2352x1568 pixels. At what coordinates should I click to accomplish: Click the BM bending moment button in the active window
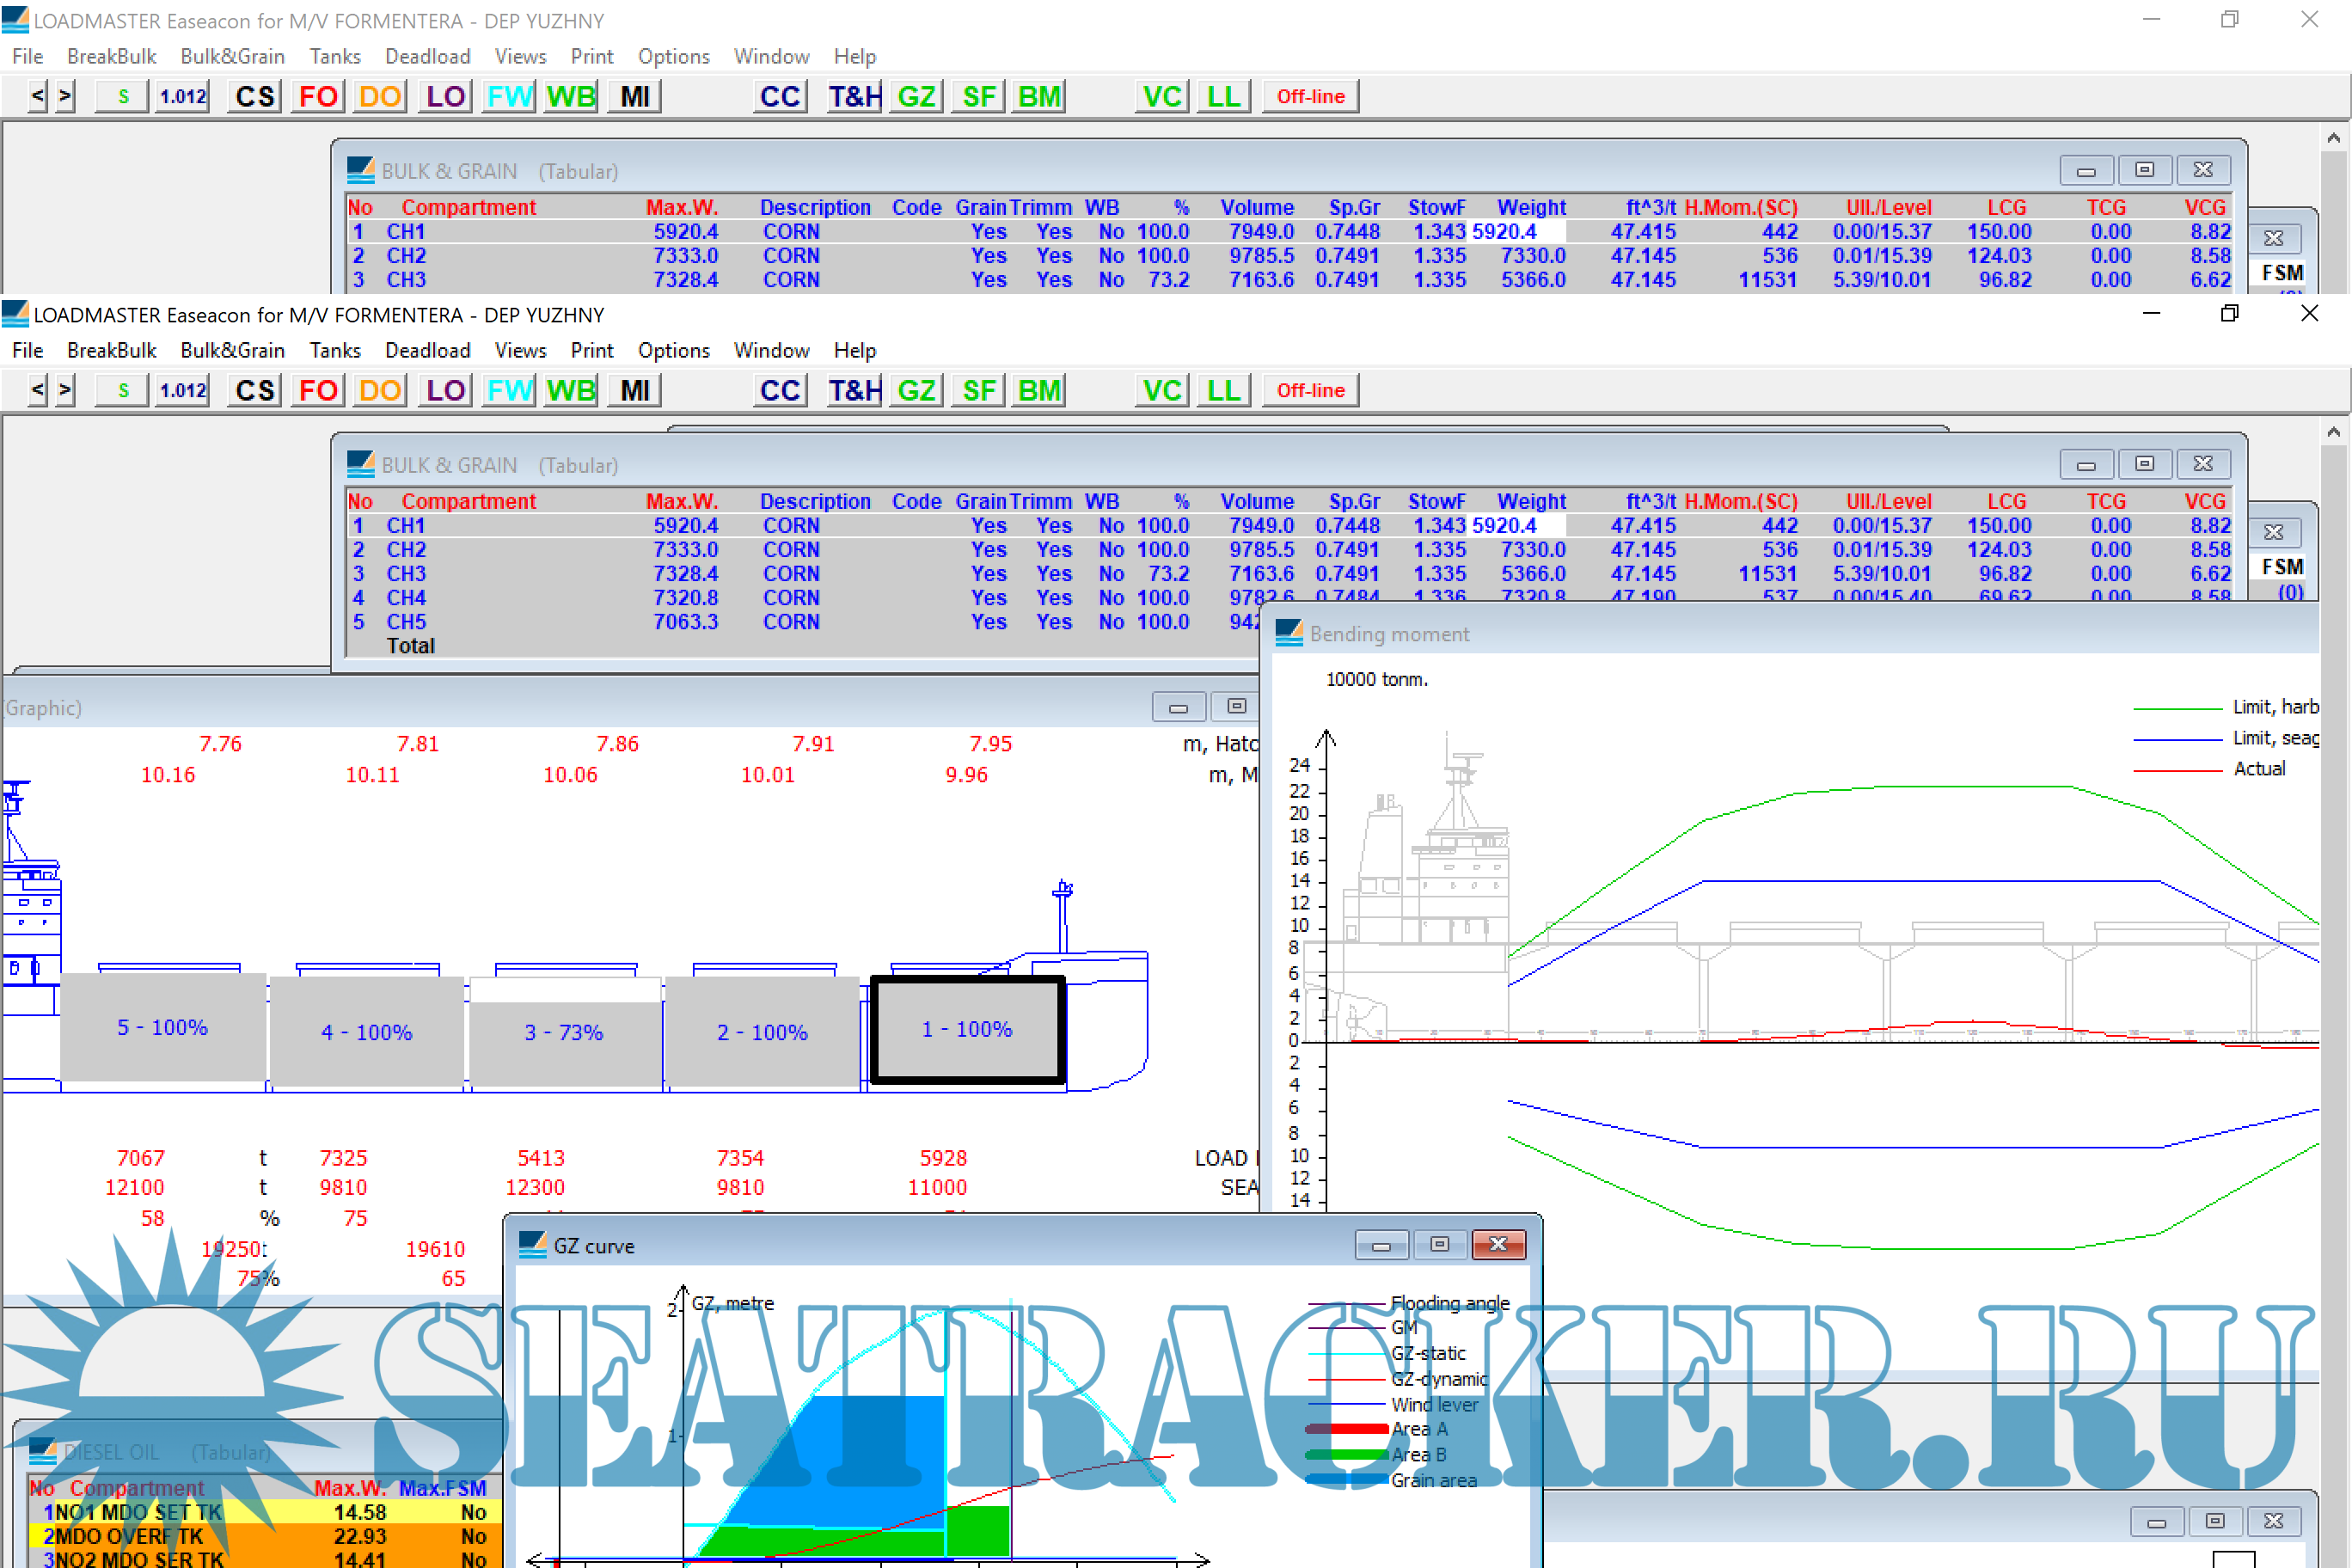(x=1039, y=390)
